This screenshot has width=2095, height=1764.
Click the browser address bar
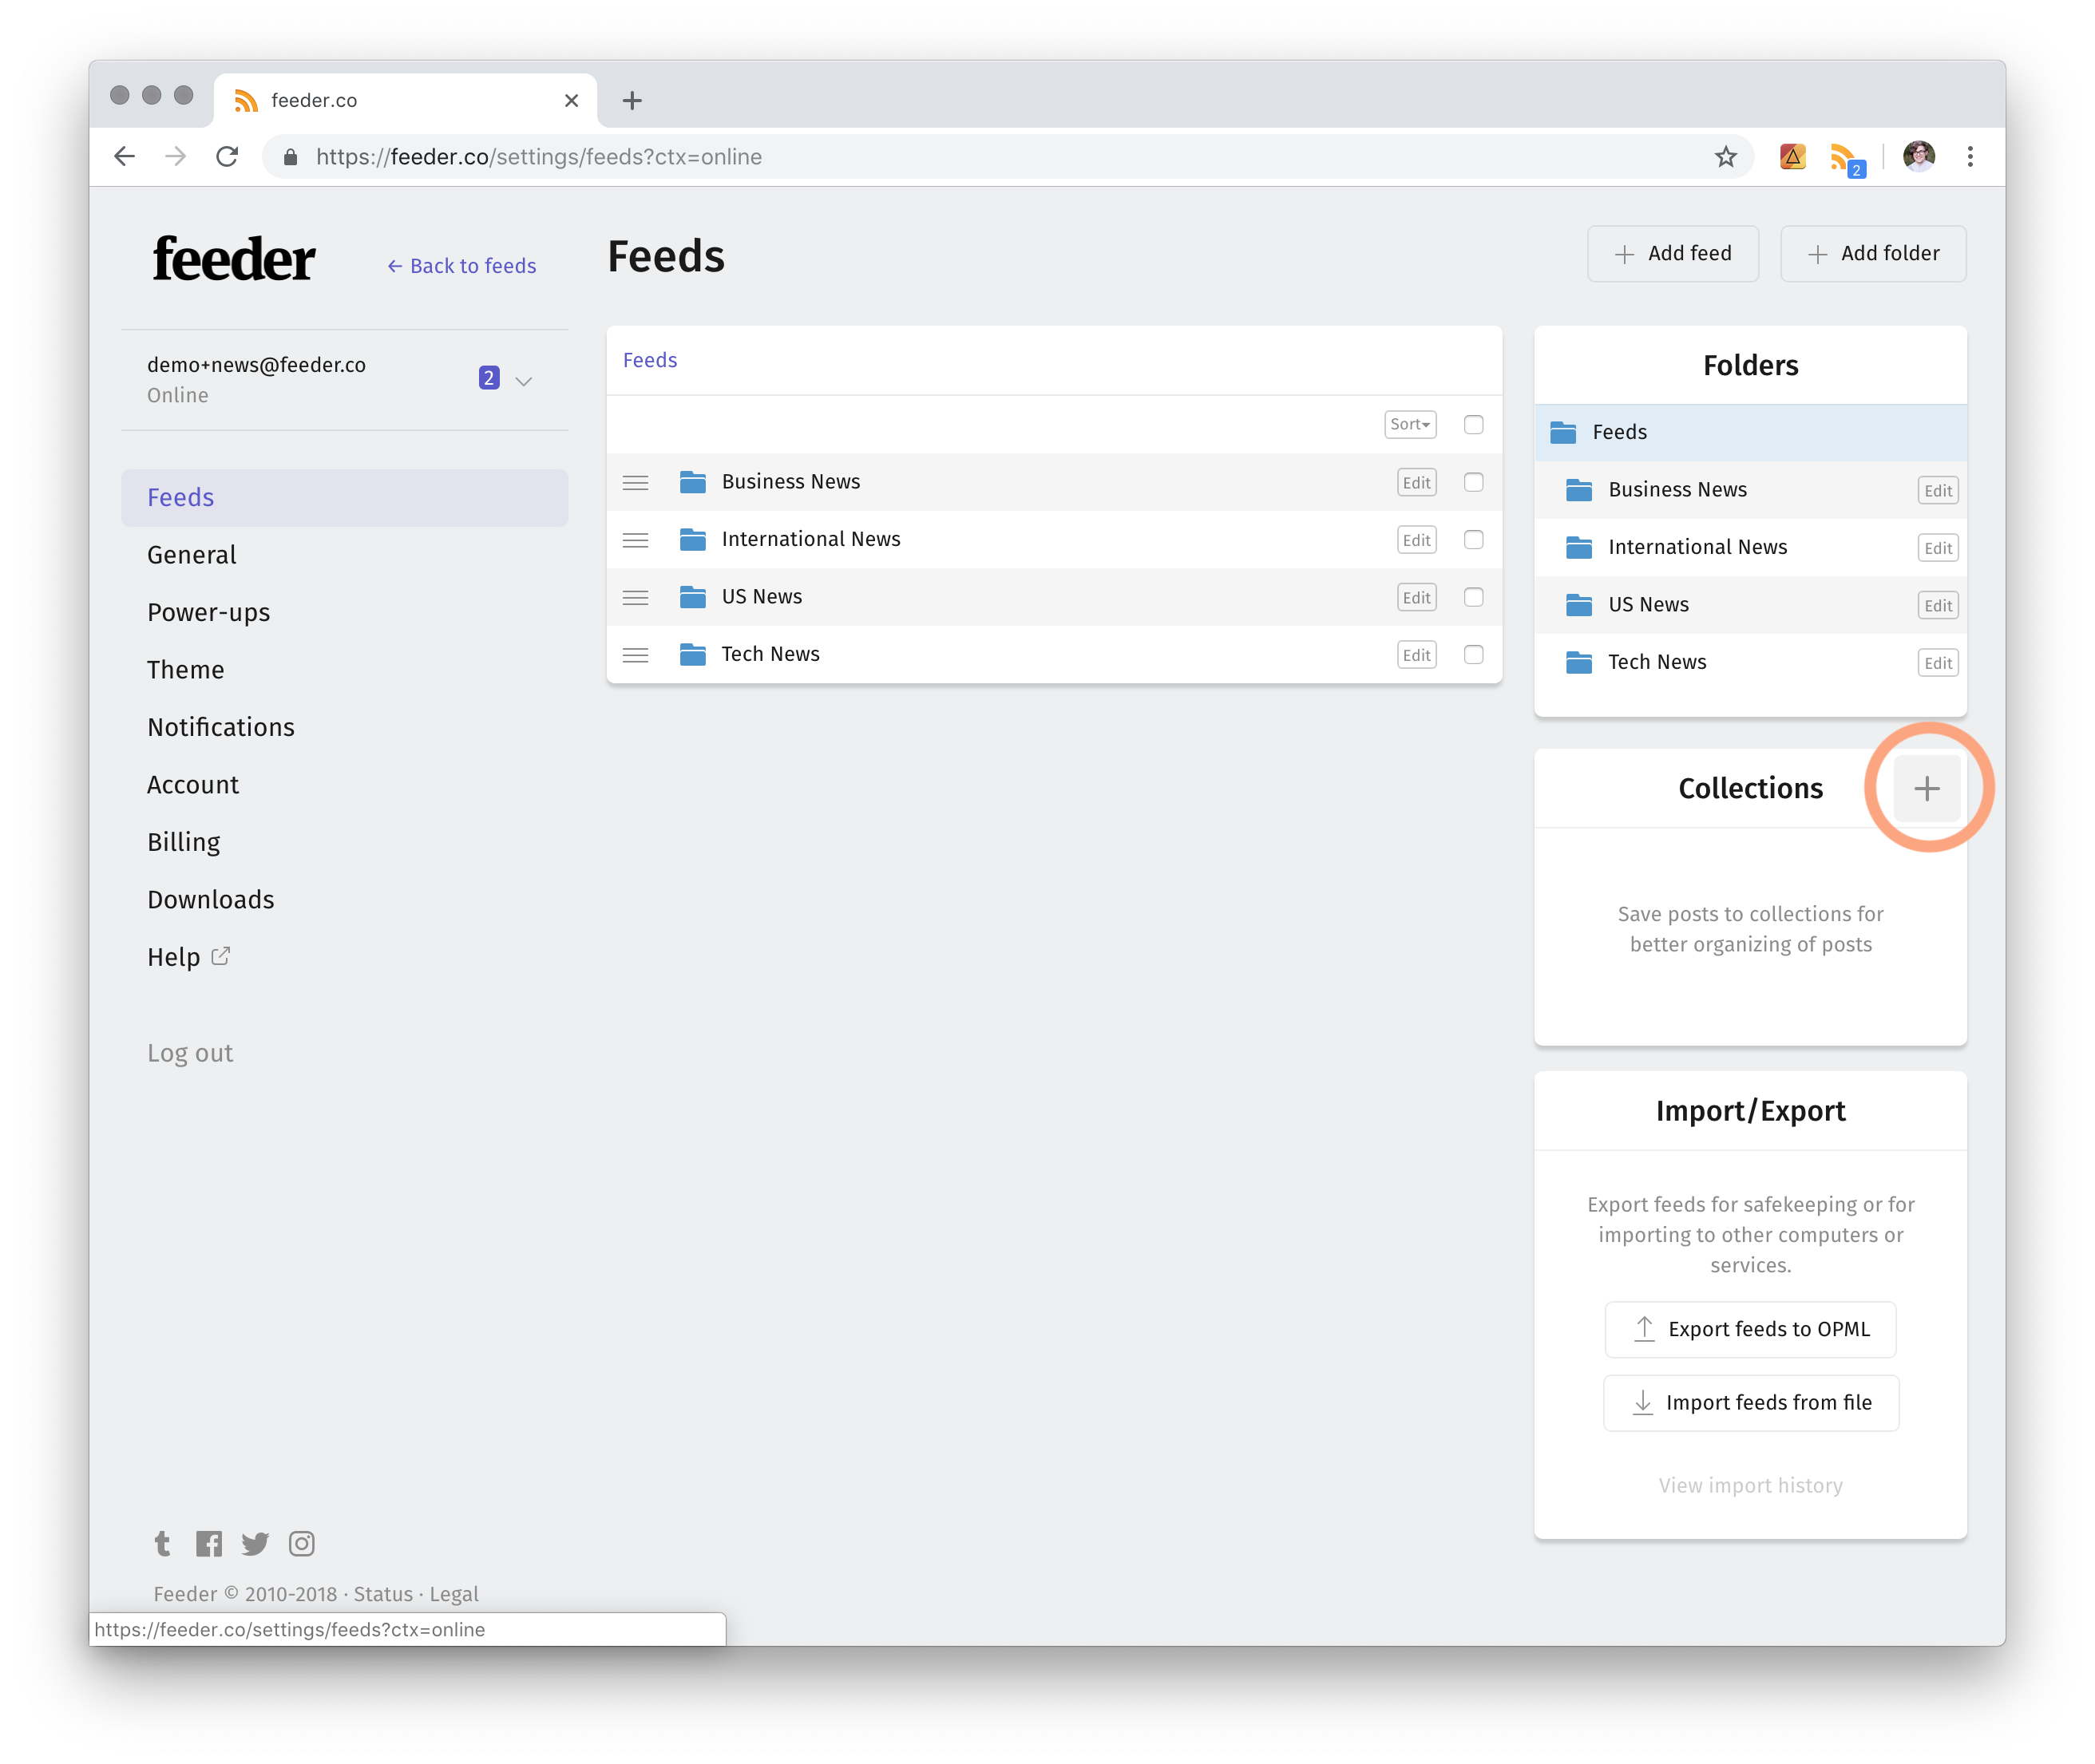point(1007,157)
